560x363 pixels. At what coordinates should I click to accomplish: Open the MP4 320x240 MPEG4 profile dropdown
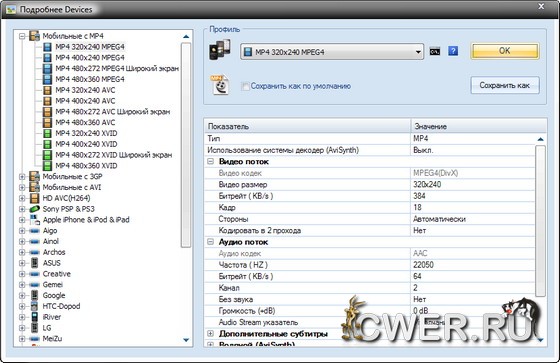418,52
